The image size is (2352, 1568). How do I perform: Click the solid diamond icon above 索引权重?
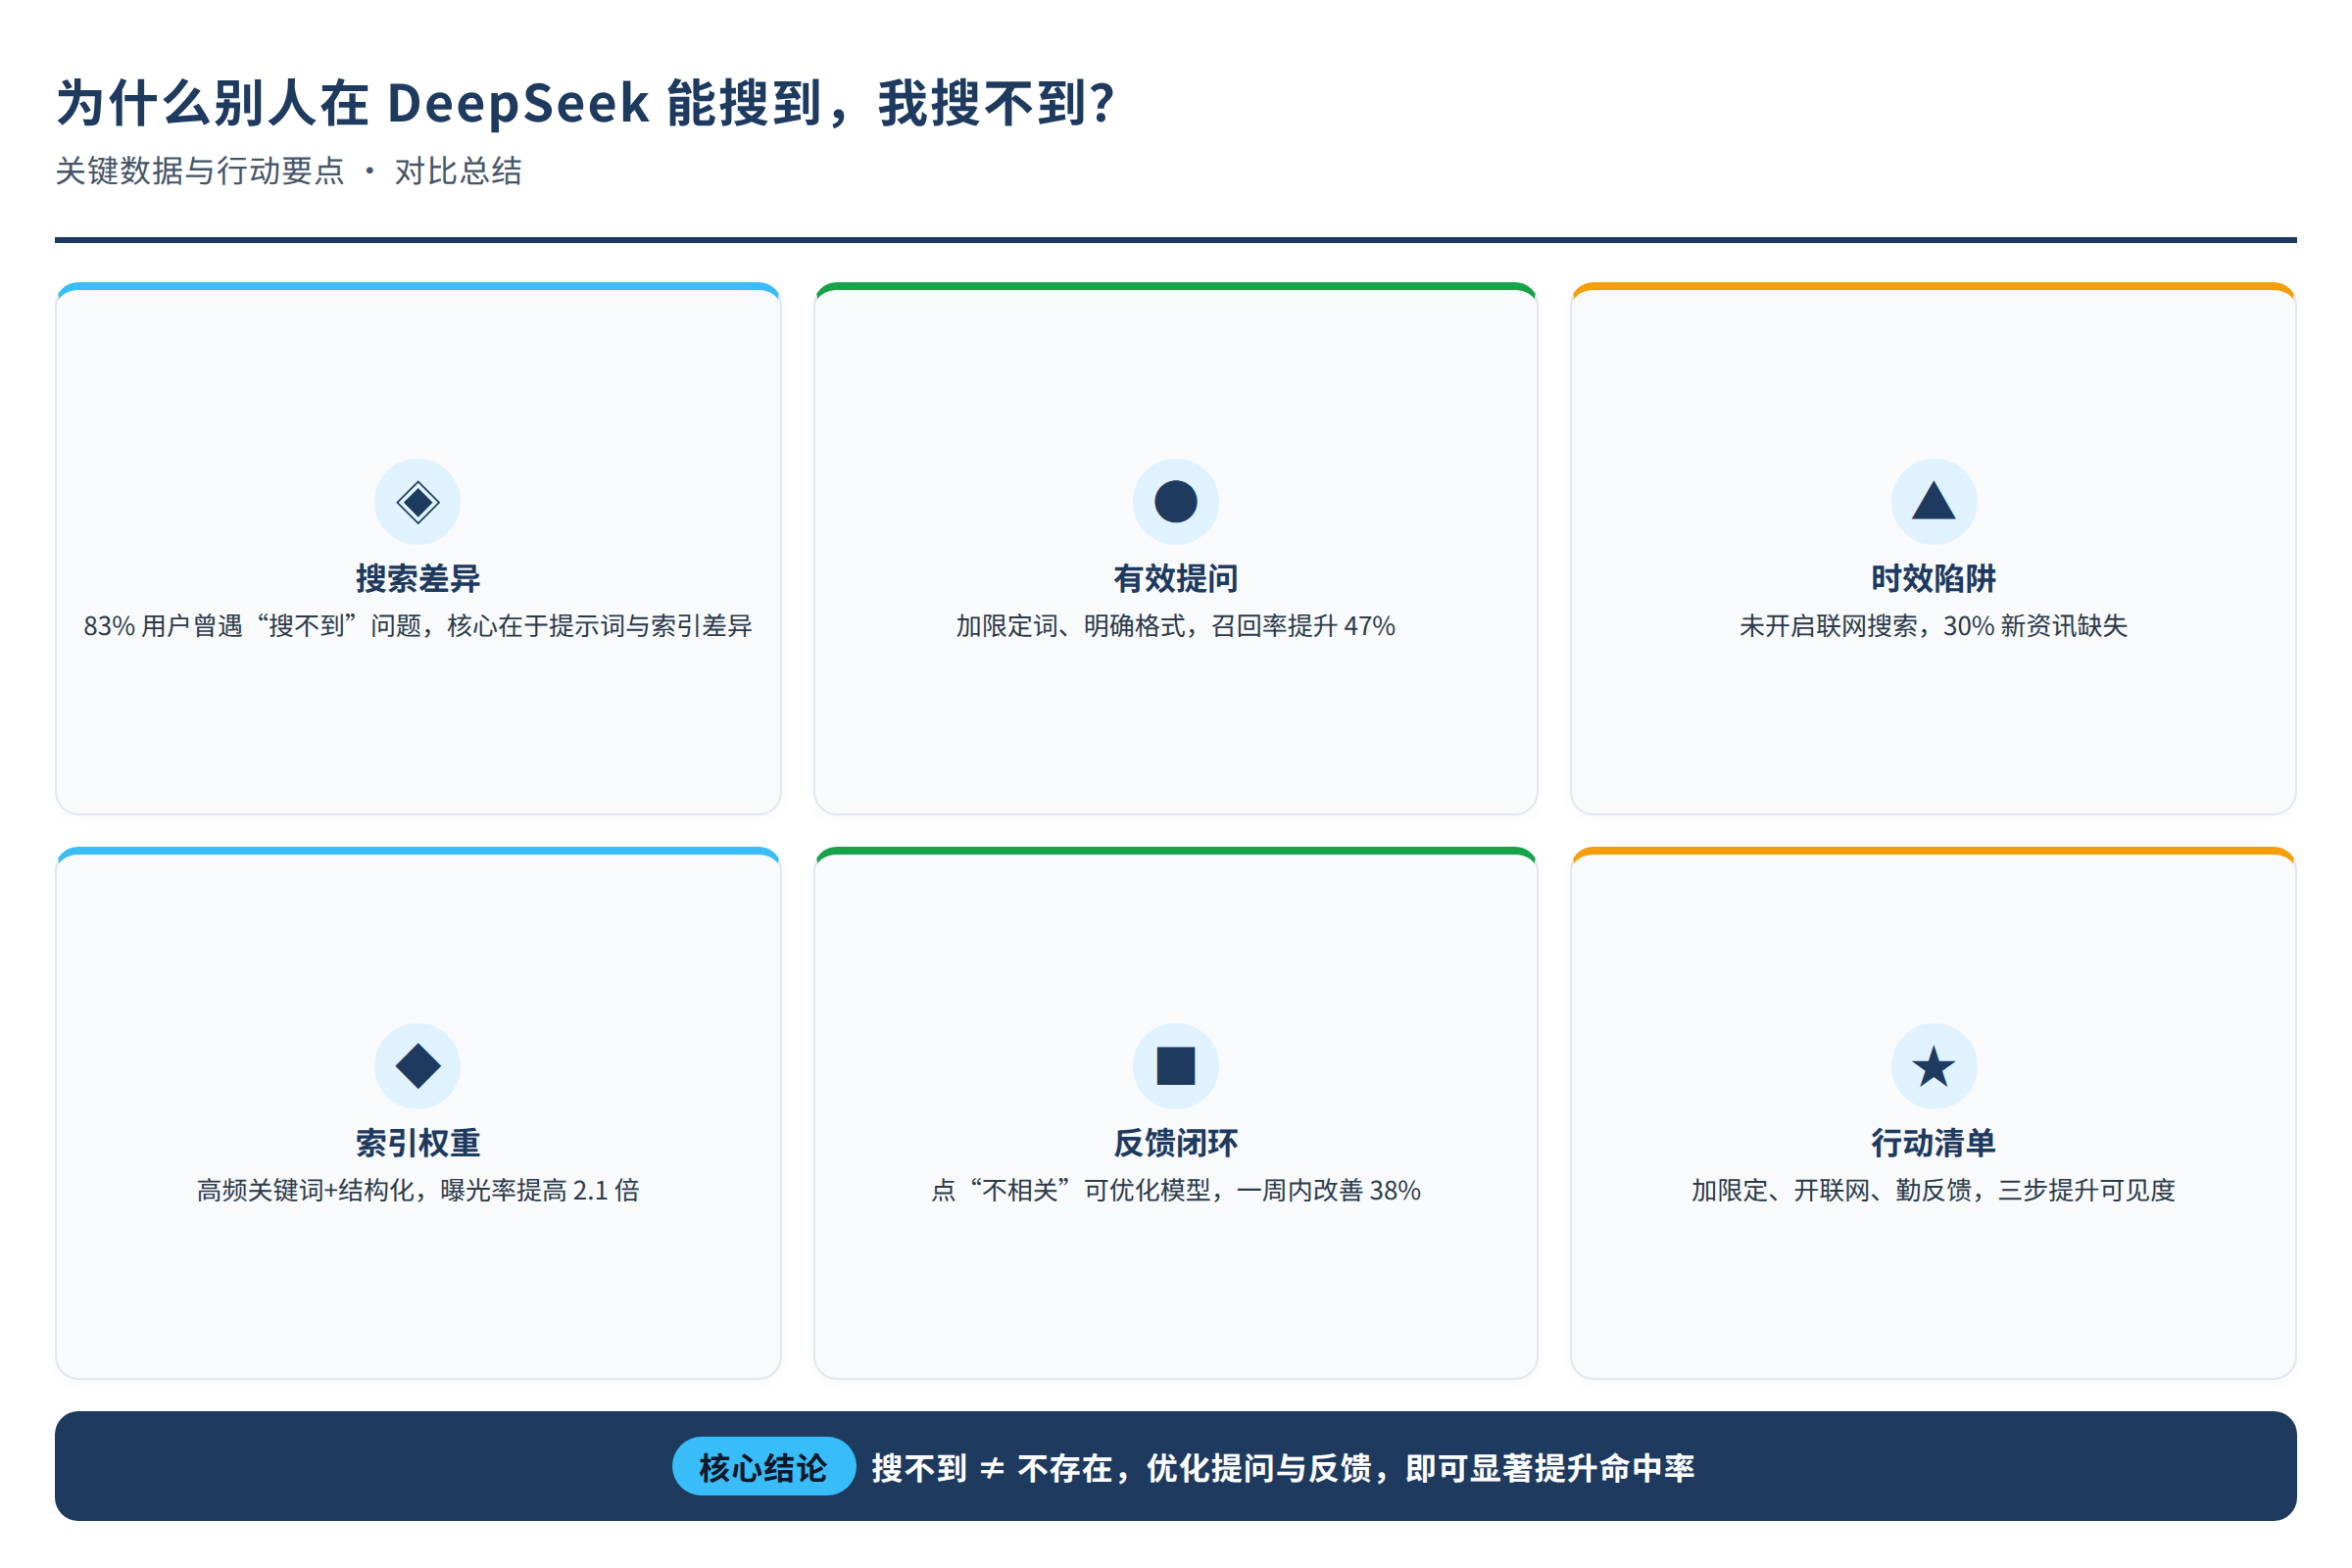(418, 1066)
